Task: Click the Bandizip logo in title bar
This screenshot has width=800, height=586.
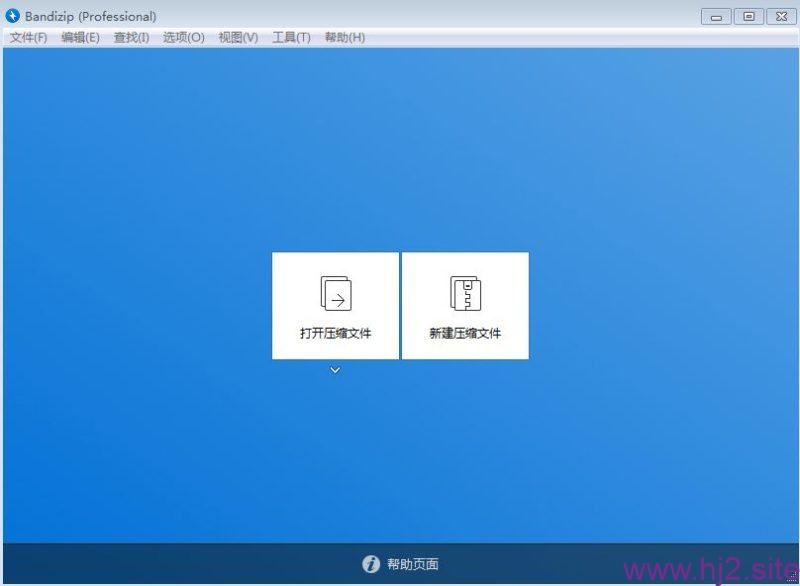Action: [x=12, y=16]
